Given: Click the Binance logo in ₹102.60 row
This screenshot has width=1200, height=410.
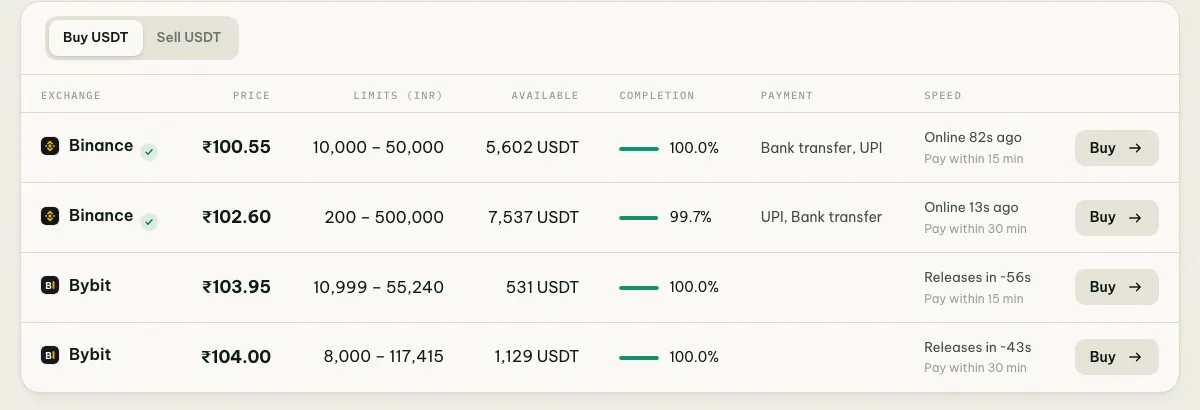Looking at the screenshot, I should (50, 216).
